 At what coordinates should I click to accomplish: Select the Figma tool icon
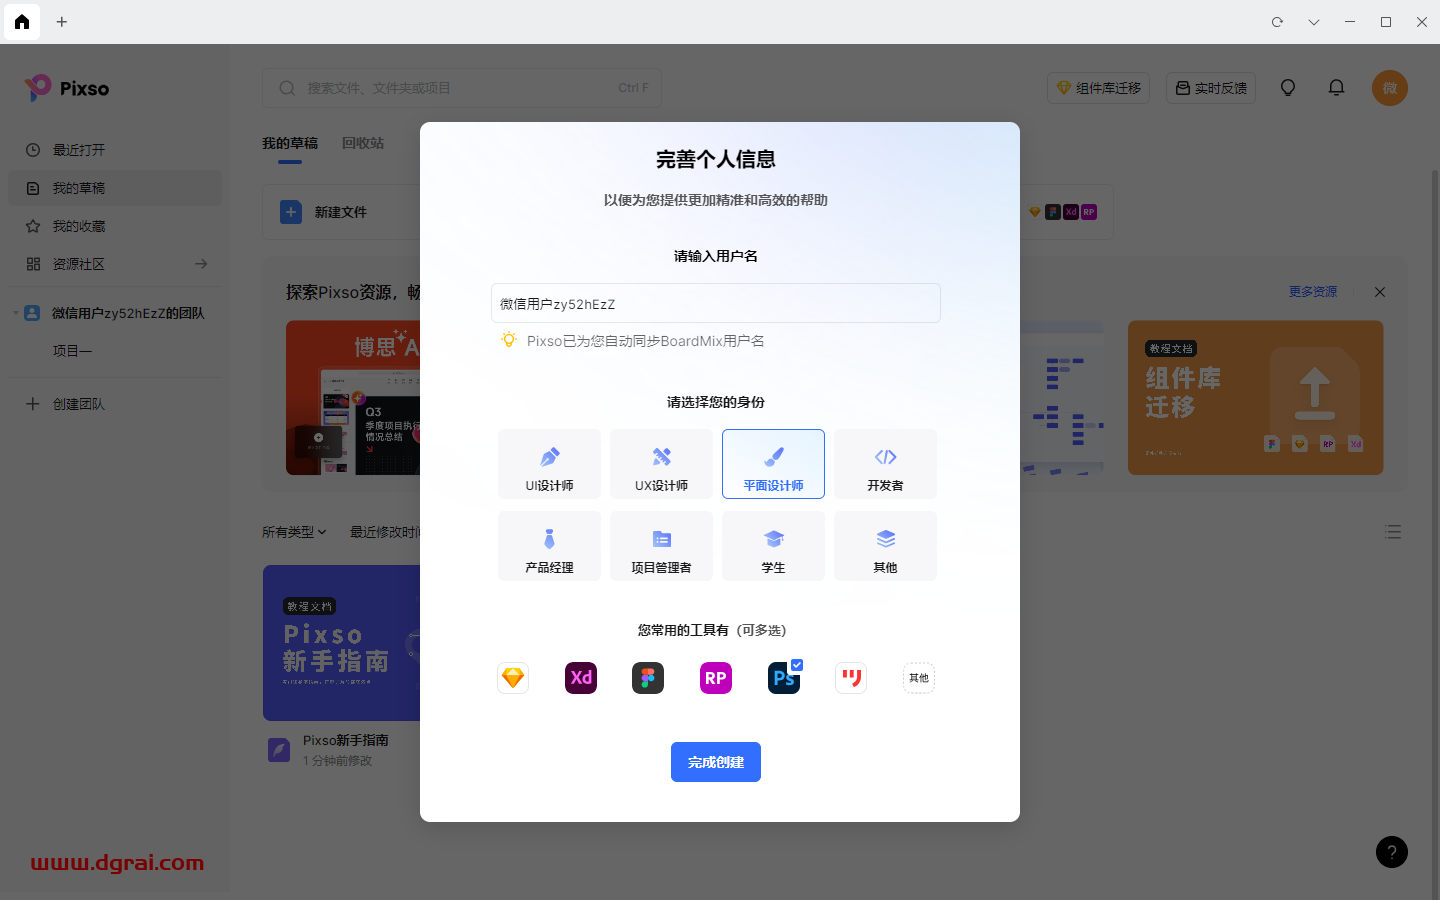pos(648,677)
